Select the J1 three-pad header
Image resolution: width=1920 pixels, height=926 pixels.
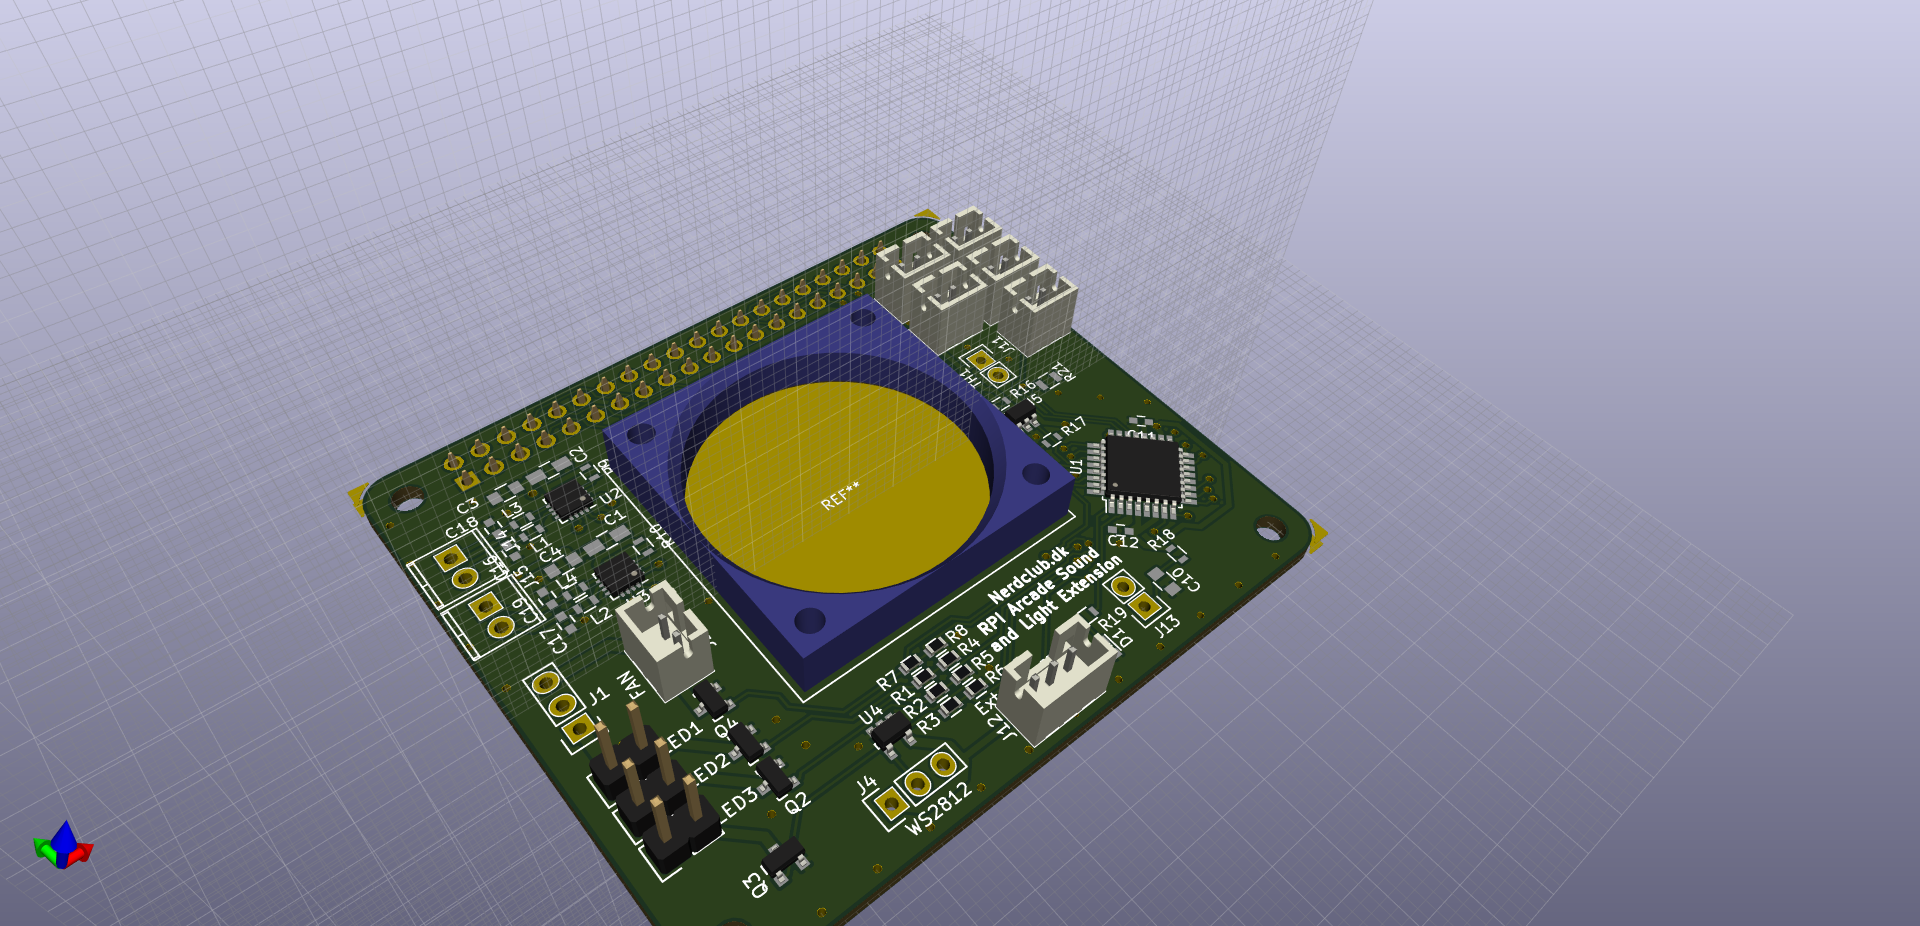click(562, 706)
